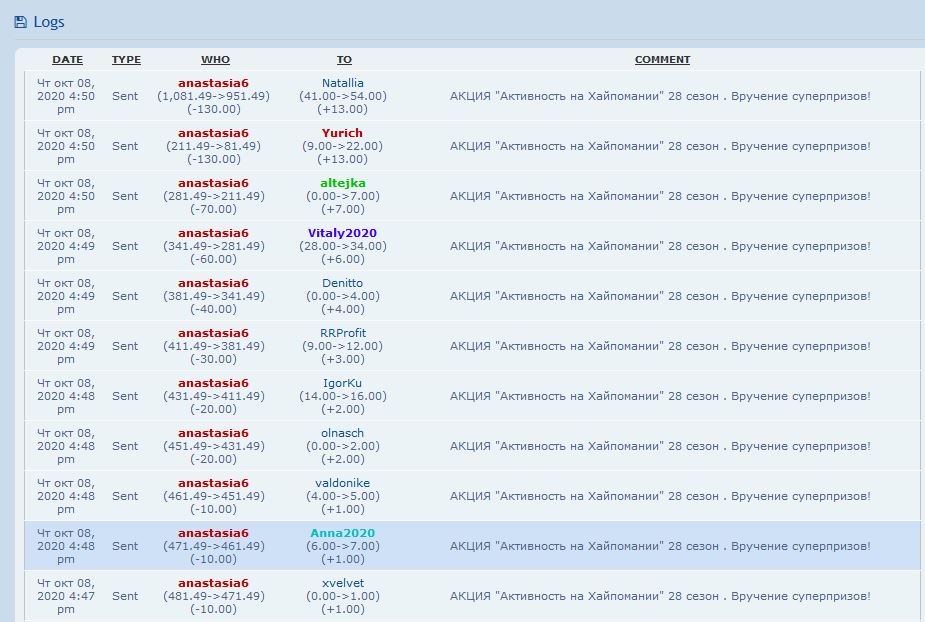Click the floppy disk icon beside Logs
The height and width of the screenshot is (622, 925).
pos(20,22)
